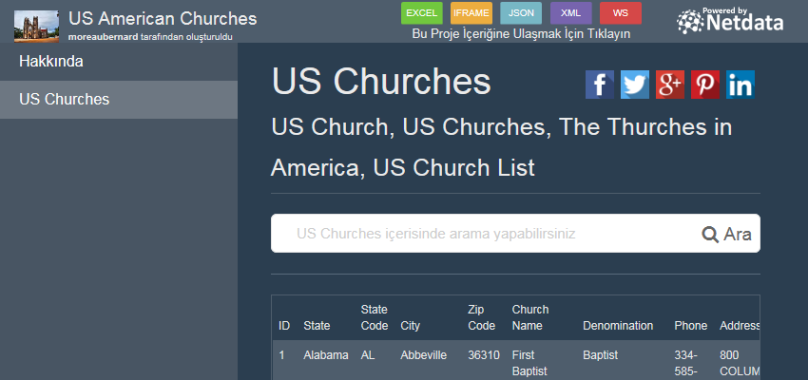Image resolution: width=808 pixels, height=380 pixels.
Task: Open Hakkında sidebar item
Action: click(x=119, y=61)
